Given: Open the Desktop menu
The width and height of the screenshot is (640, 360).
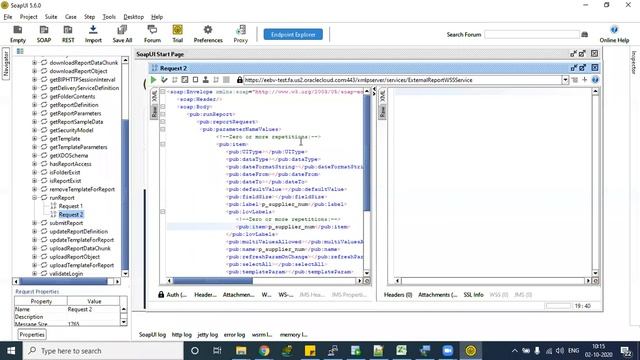Looking at the screenshot, I should coord(133,17).
